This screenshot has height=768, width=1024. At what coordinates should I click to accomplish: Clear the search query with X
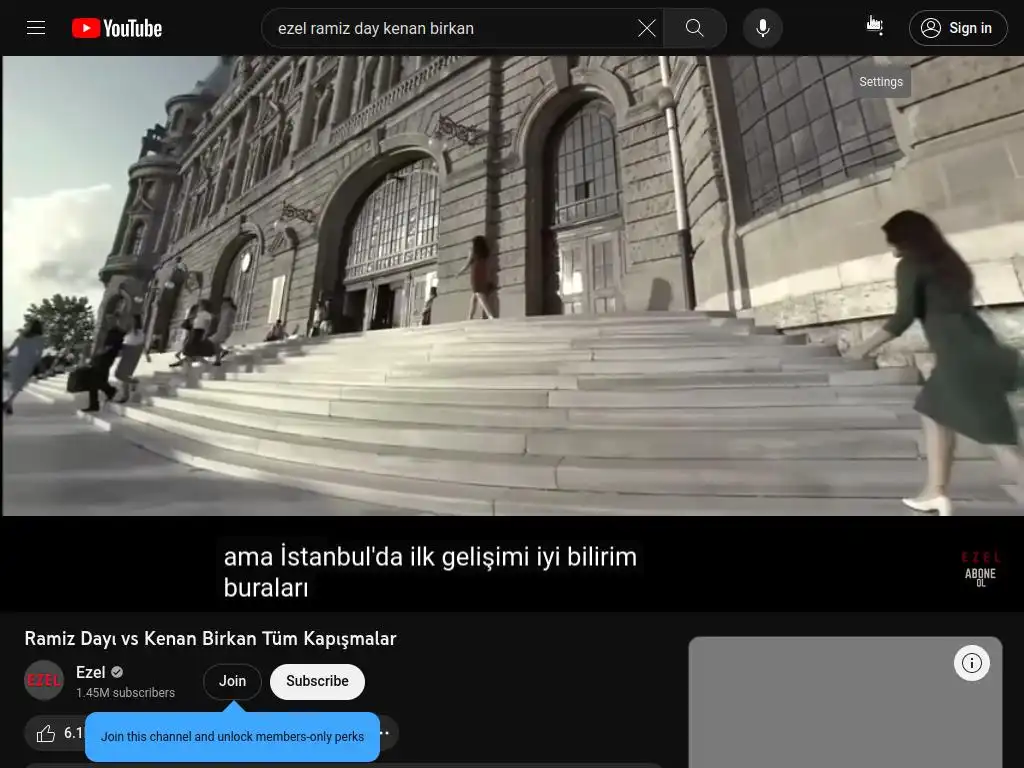click(x=647, y=28)
